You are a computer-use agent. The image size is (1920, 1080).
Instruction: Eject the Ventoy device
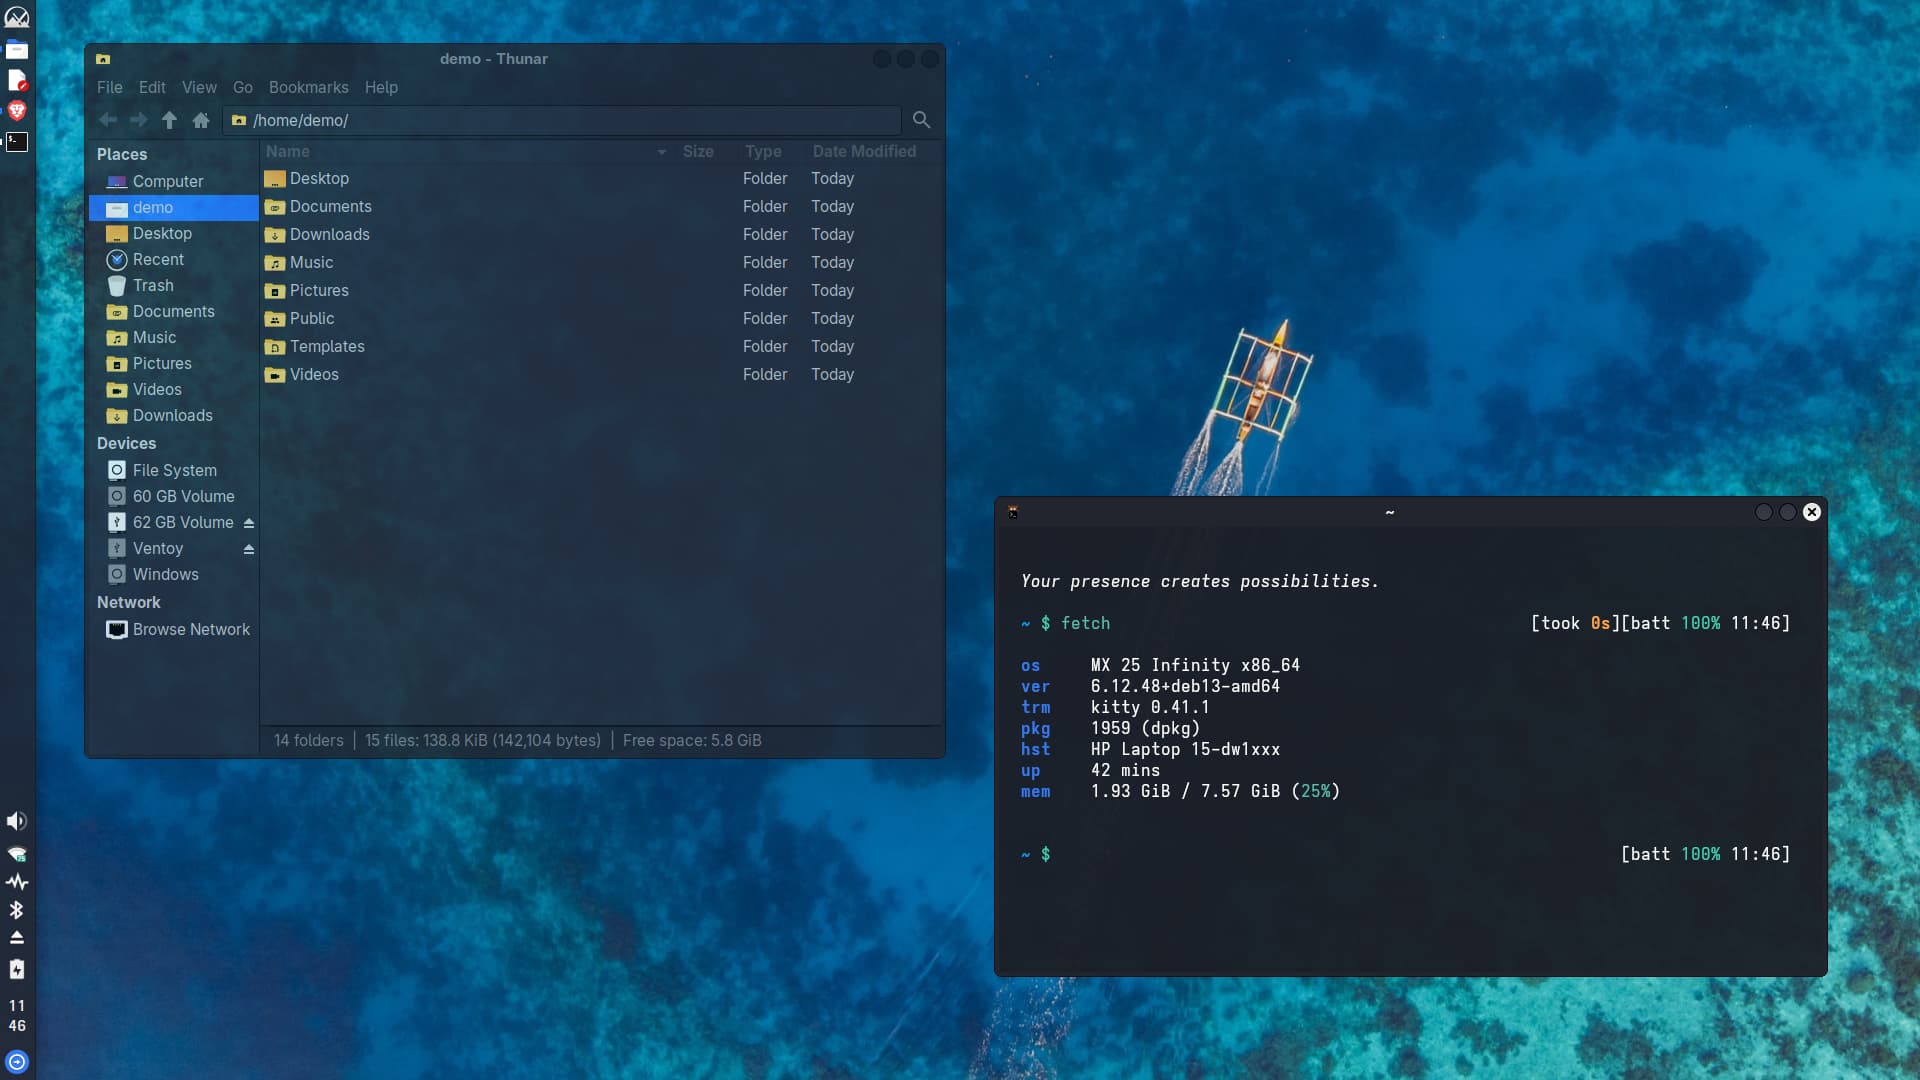pyautogui.click(x=249, y=549)
